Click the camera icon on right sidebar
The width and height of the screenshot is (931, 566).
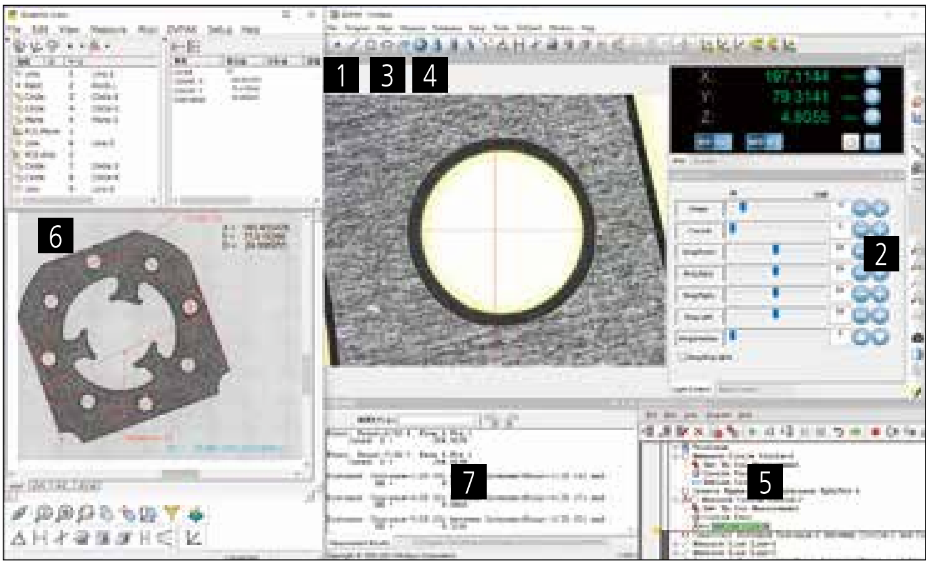click(x=918, y=338)
